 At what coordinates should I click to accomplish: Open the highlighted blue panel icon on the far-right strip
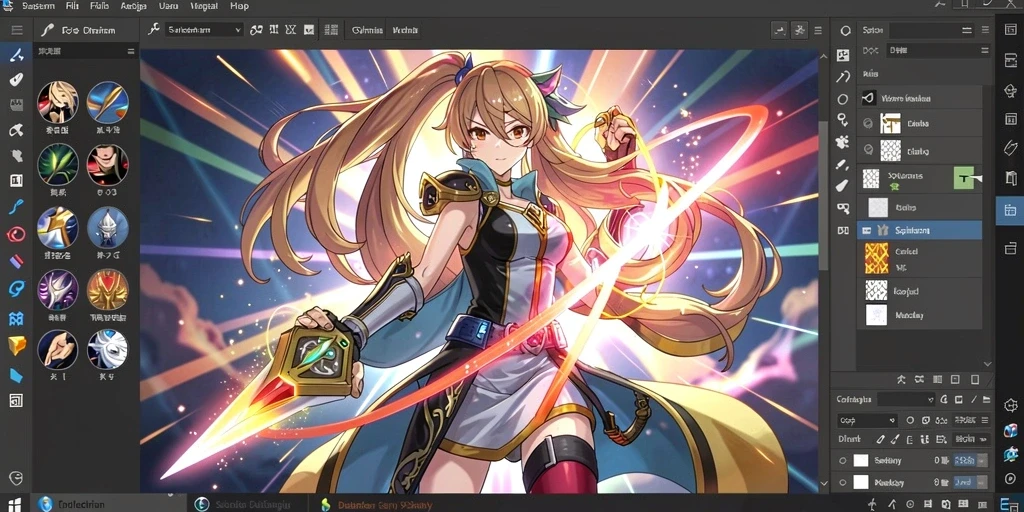click(1010, 210)
